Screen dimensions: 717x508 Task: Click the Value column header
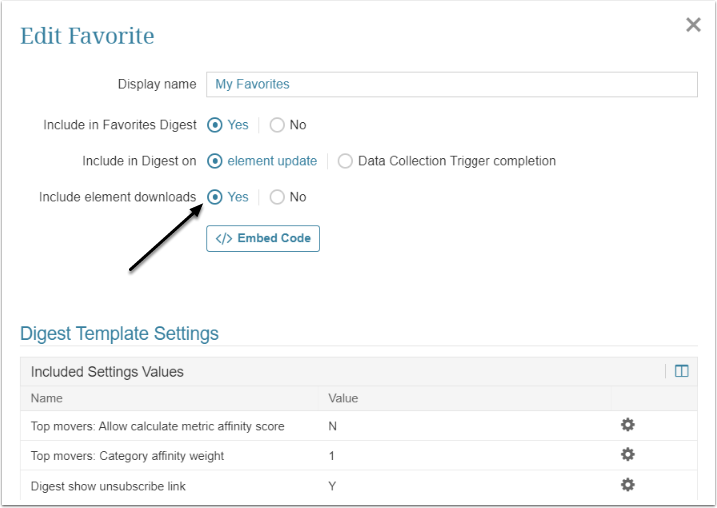pos(343,398)
